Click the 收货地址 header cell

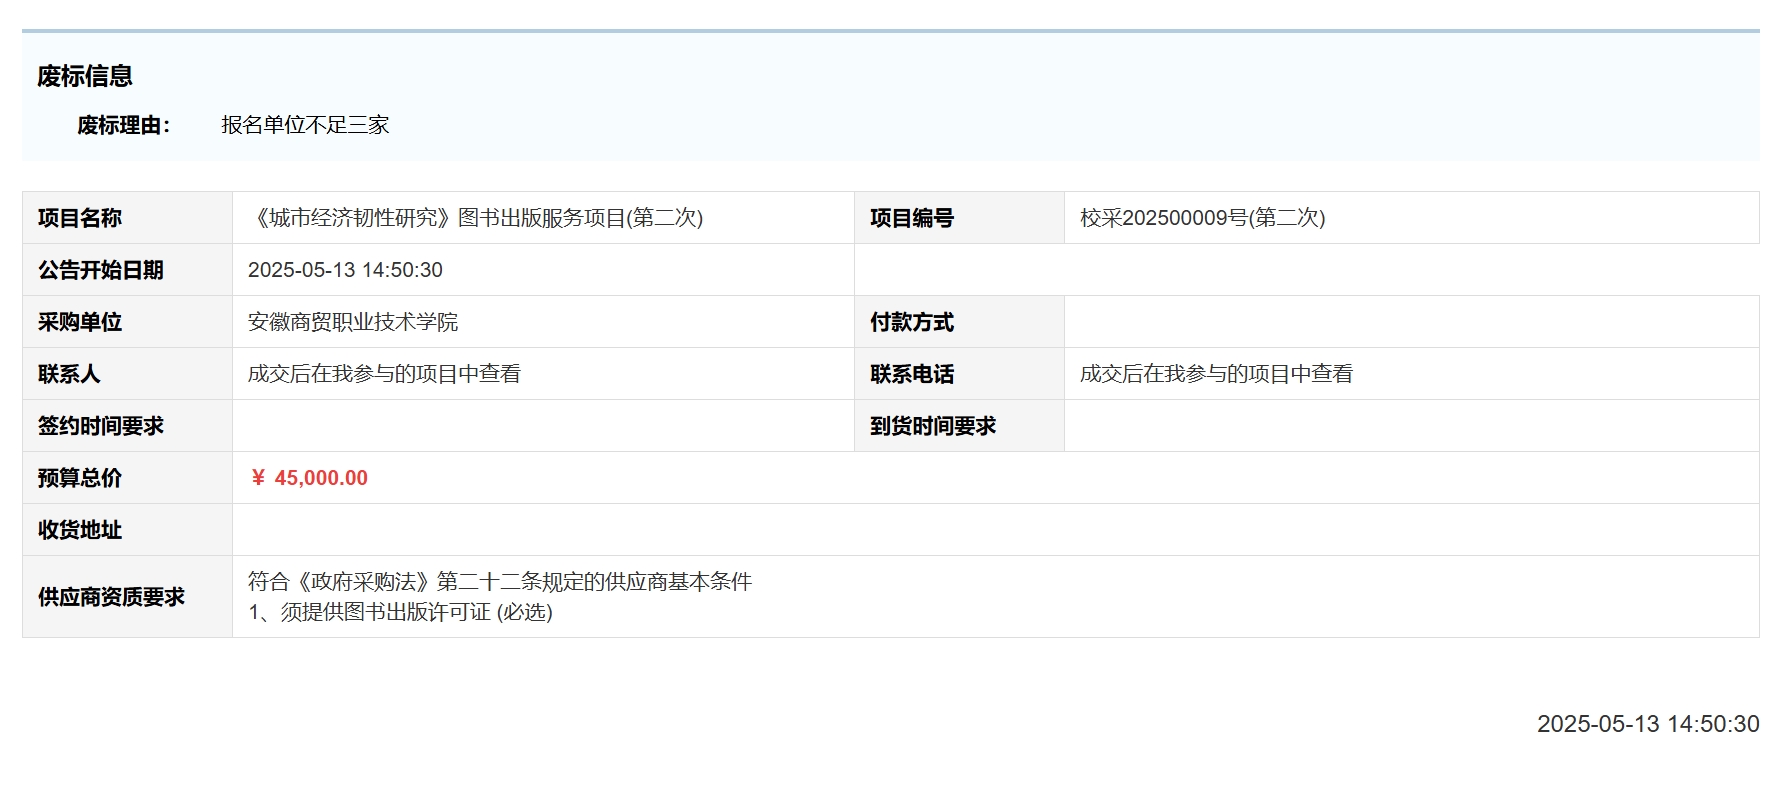(80, 530)
